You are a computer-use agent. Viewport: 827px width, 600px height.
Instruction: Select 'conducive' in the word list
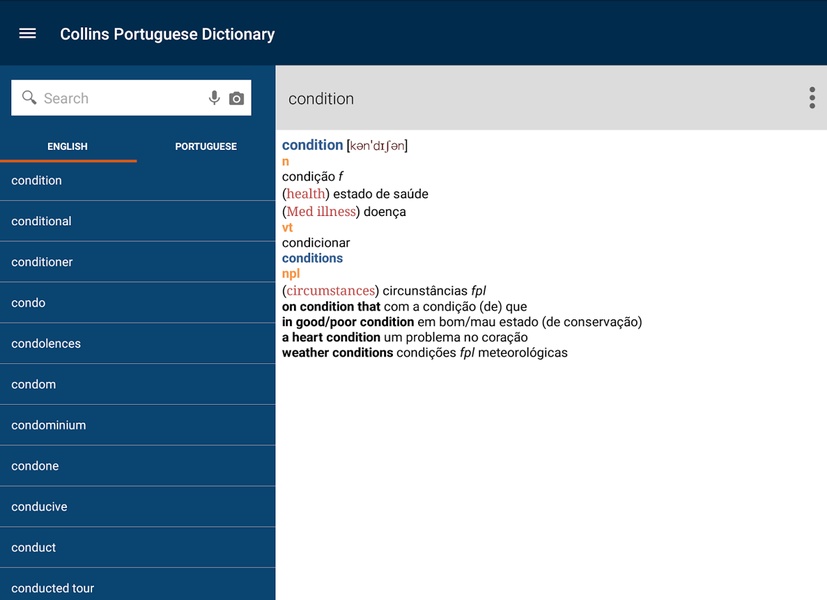pos(138,507)
